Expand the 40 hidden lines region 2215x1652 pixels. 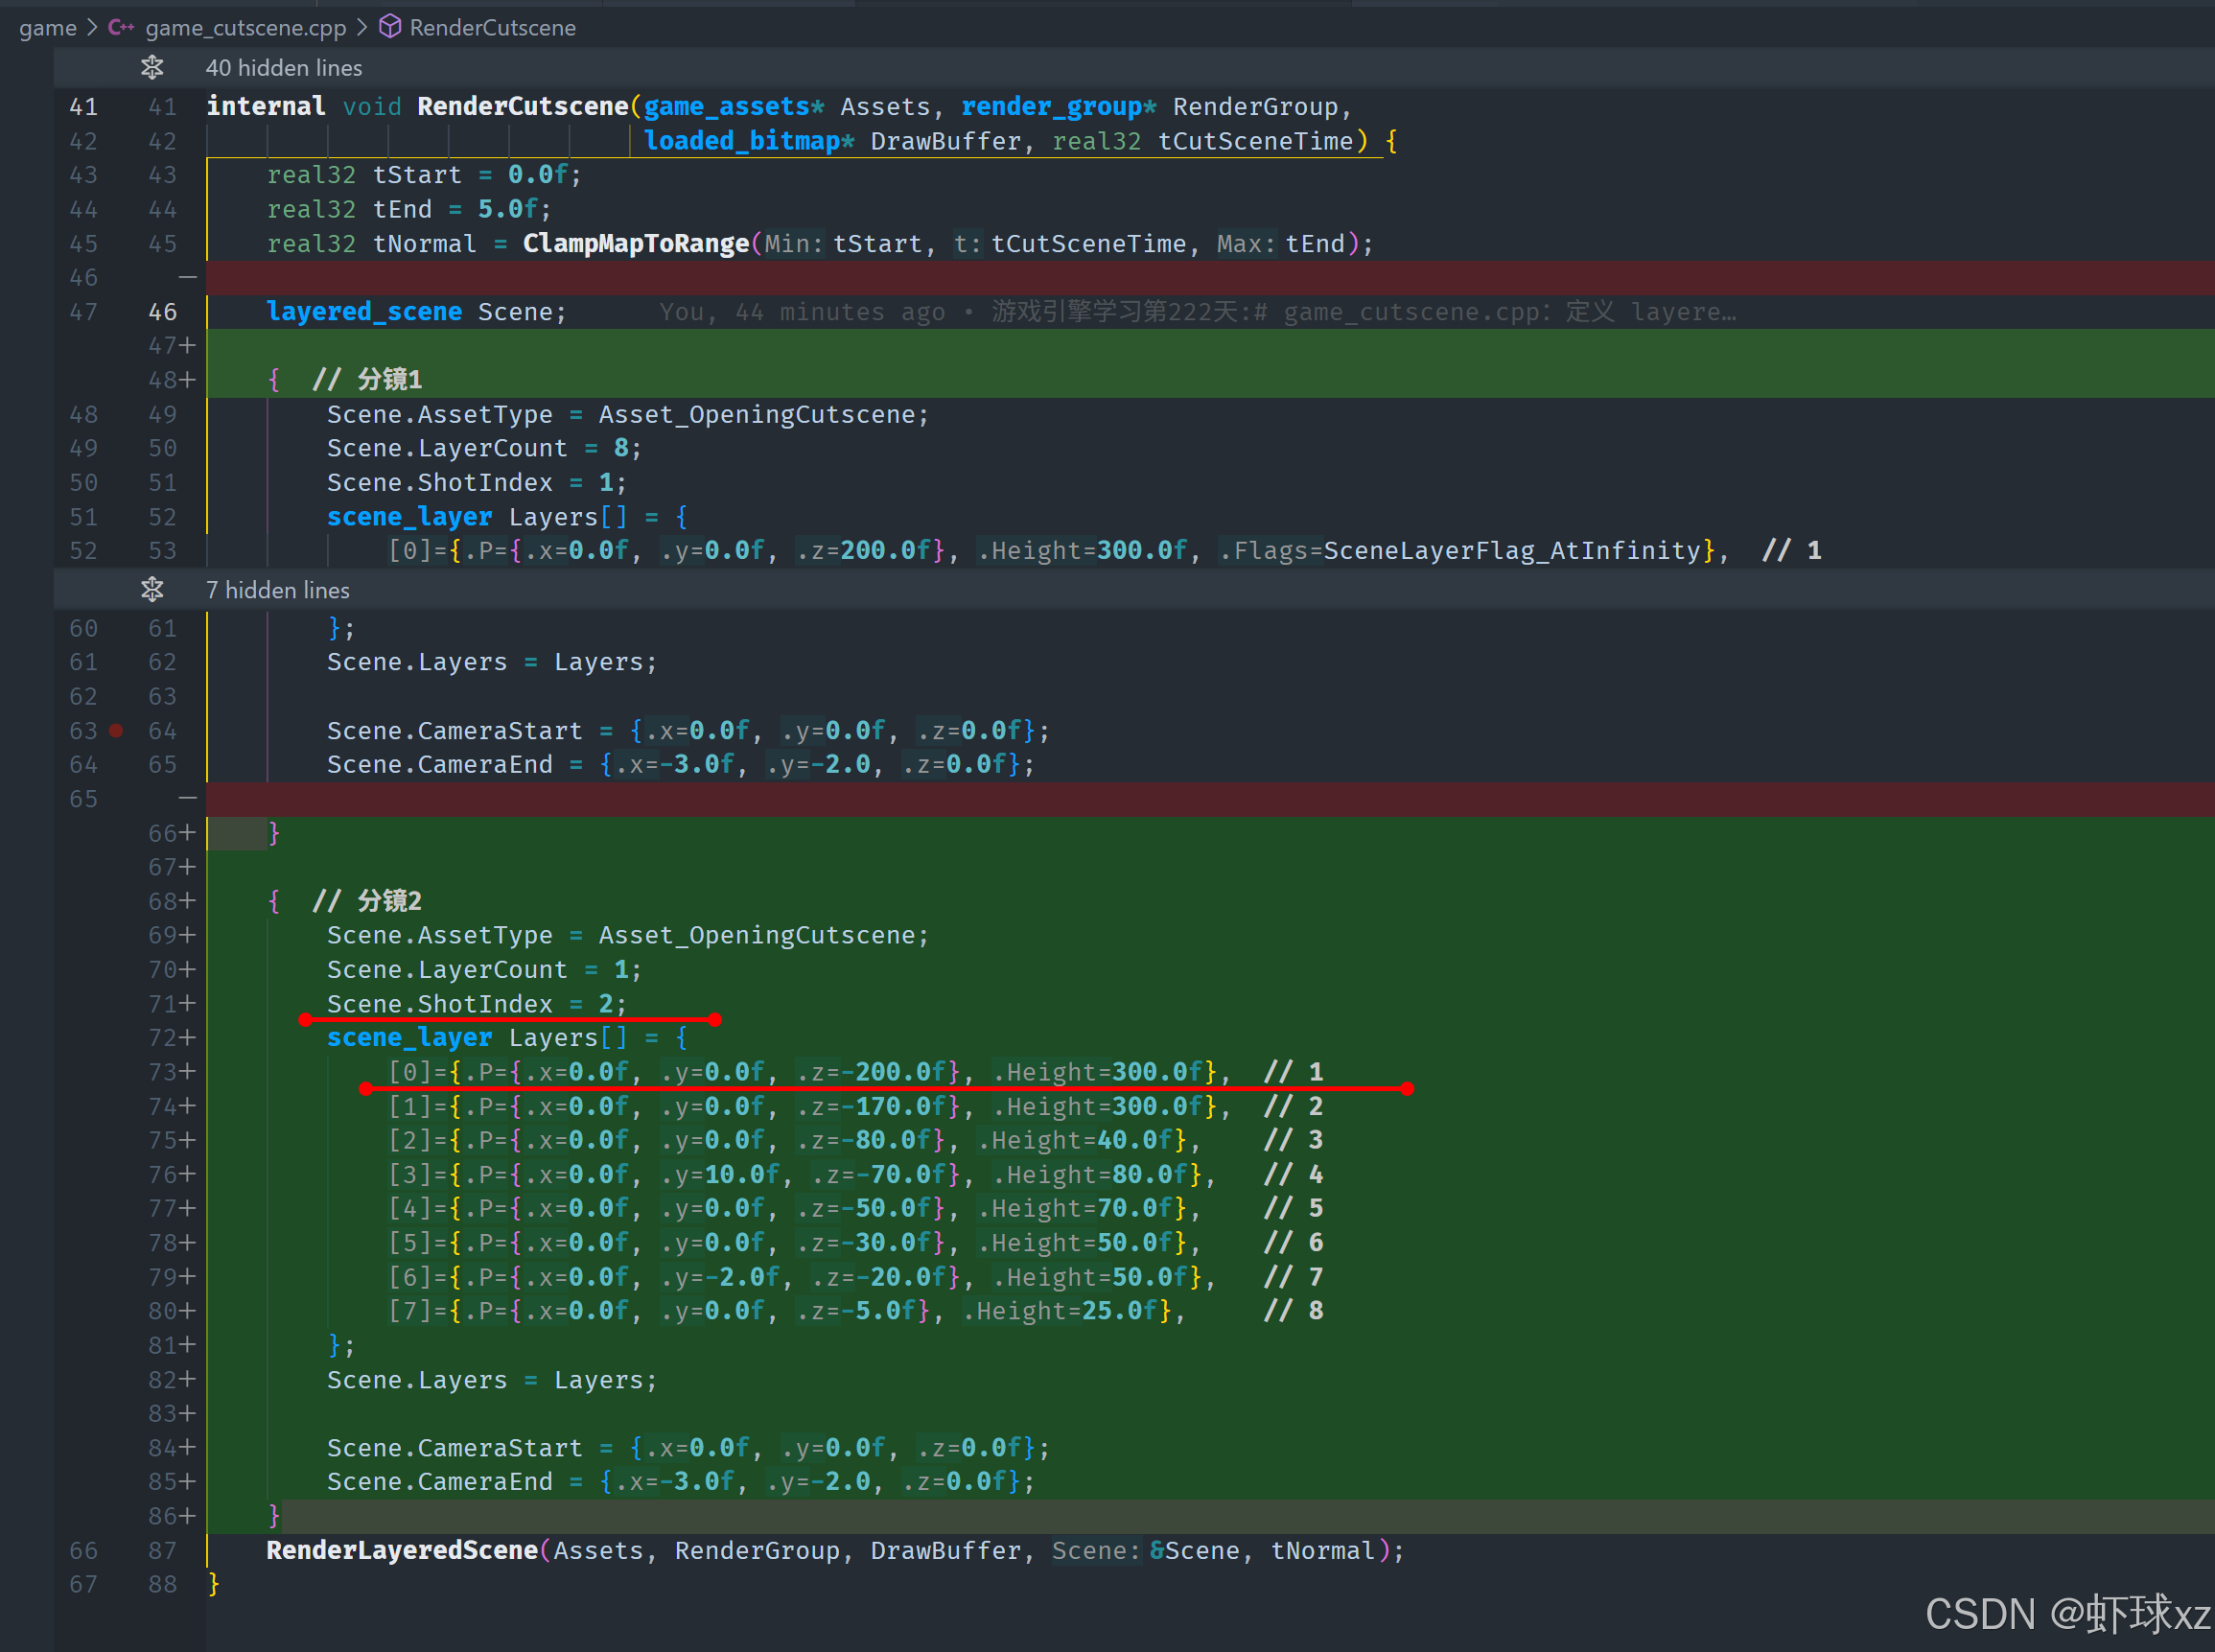pos(284,68)
